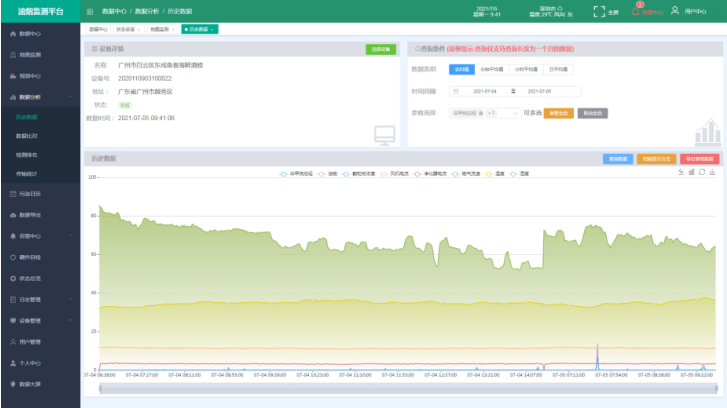Click the green 选择设备 button

(x=380, y=48)
